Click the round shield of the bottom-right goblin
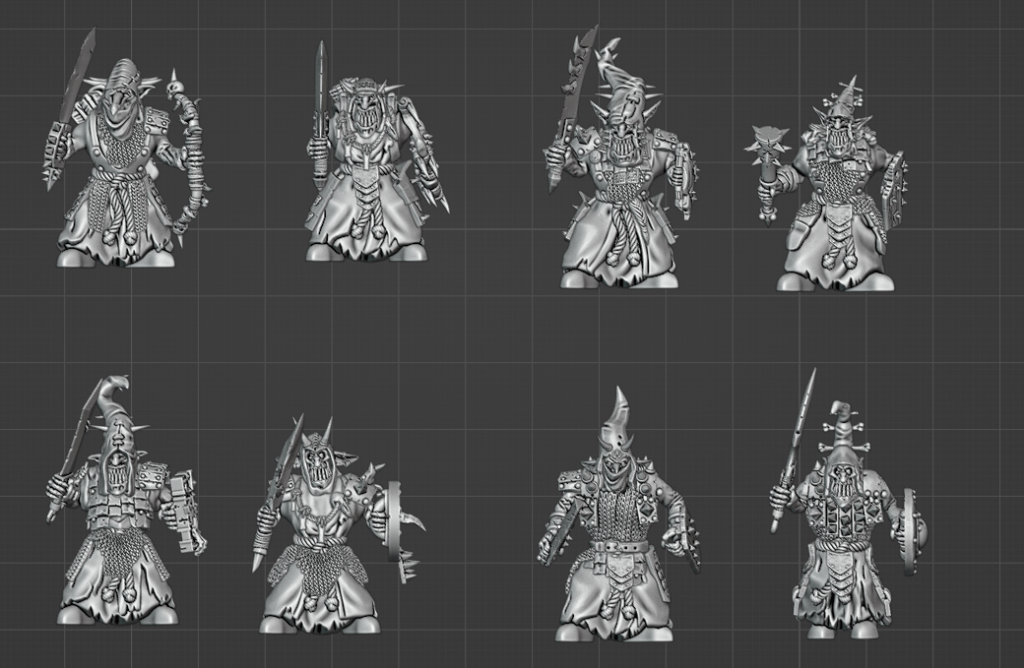The image size is (1024, 668). 910,530
